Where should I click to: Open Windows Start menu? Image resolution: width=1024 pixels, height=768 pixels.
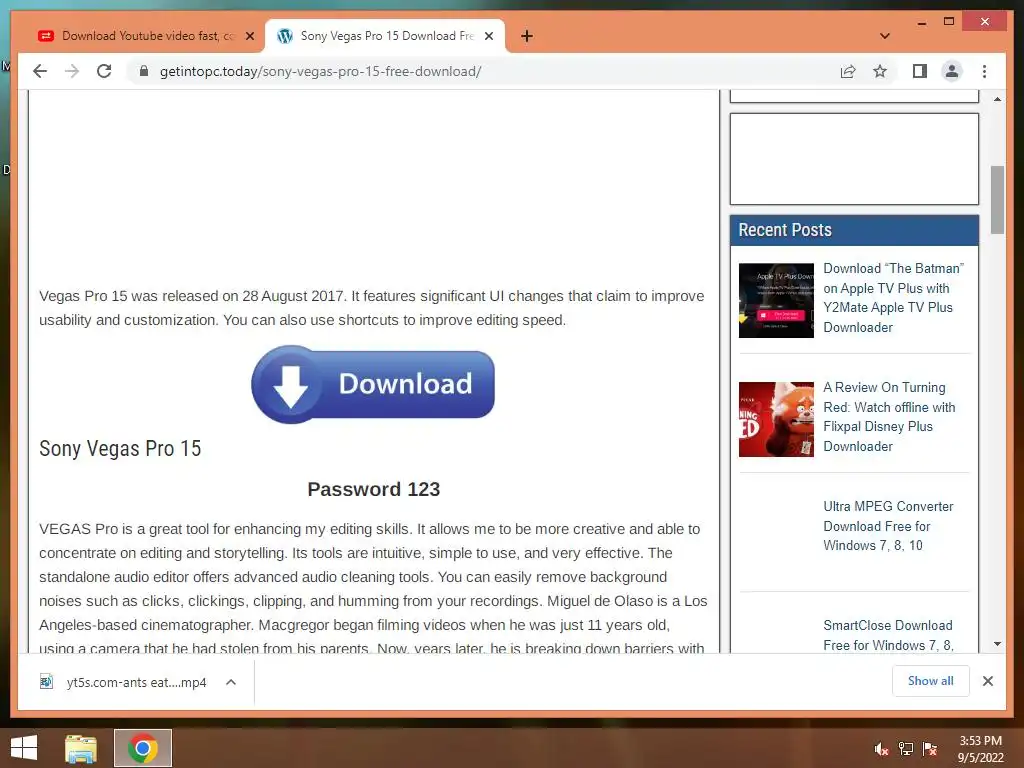(x=24, y=748)
